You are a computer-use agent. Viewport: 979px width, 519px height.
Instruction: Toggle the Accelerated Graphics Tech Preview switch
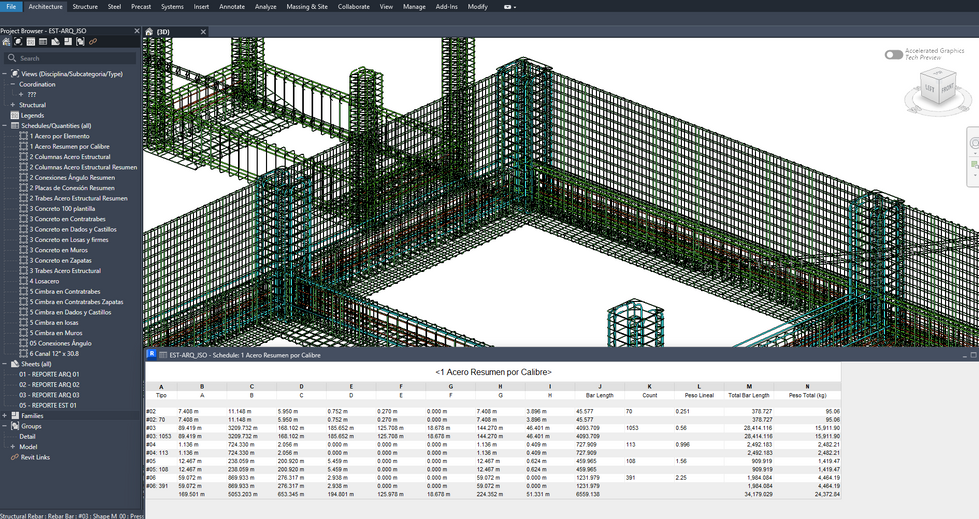coord(893,54)
